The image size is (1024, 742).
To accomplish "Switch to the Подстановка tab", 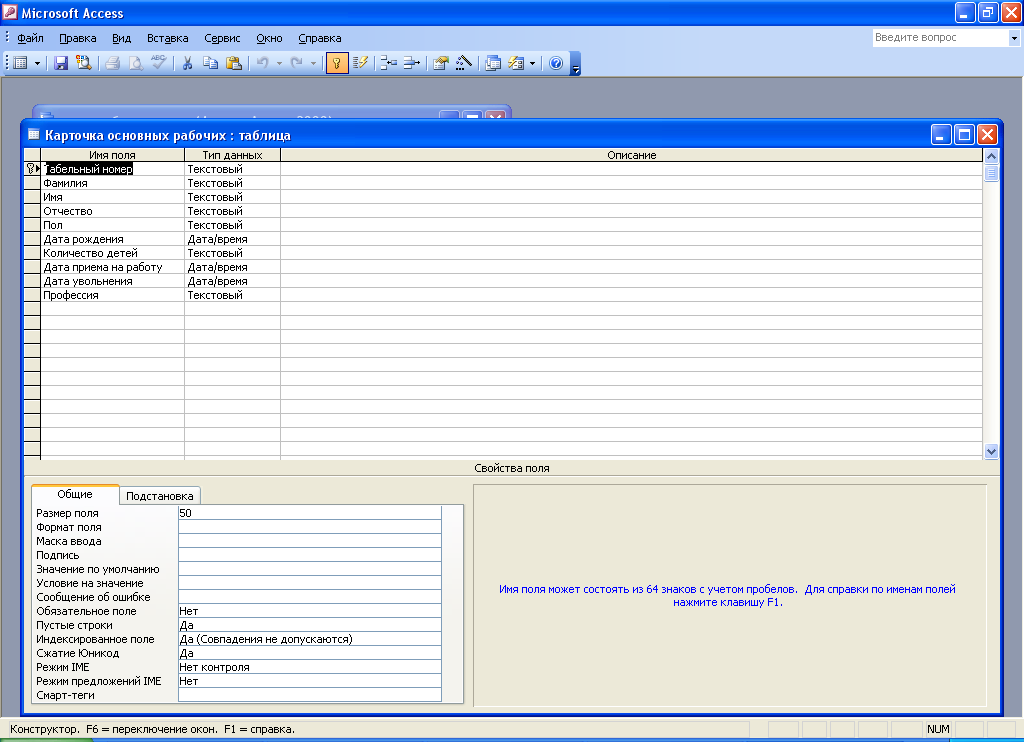I will click(159, 496).
